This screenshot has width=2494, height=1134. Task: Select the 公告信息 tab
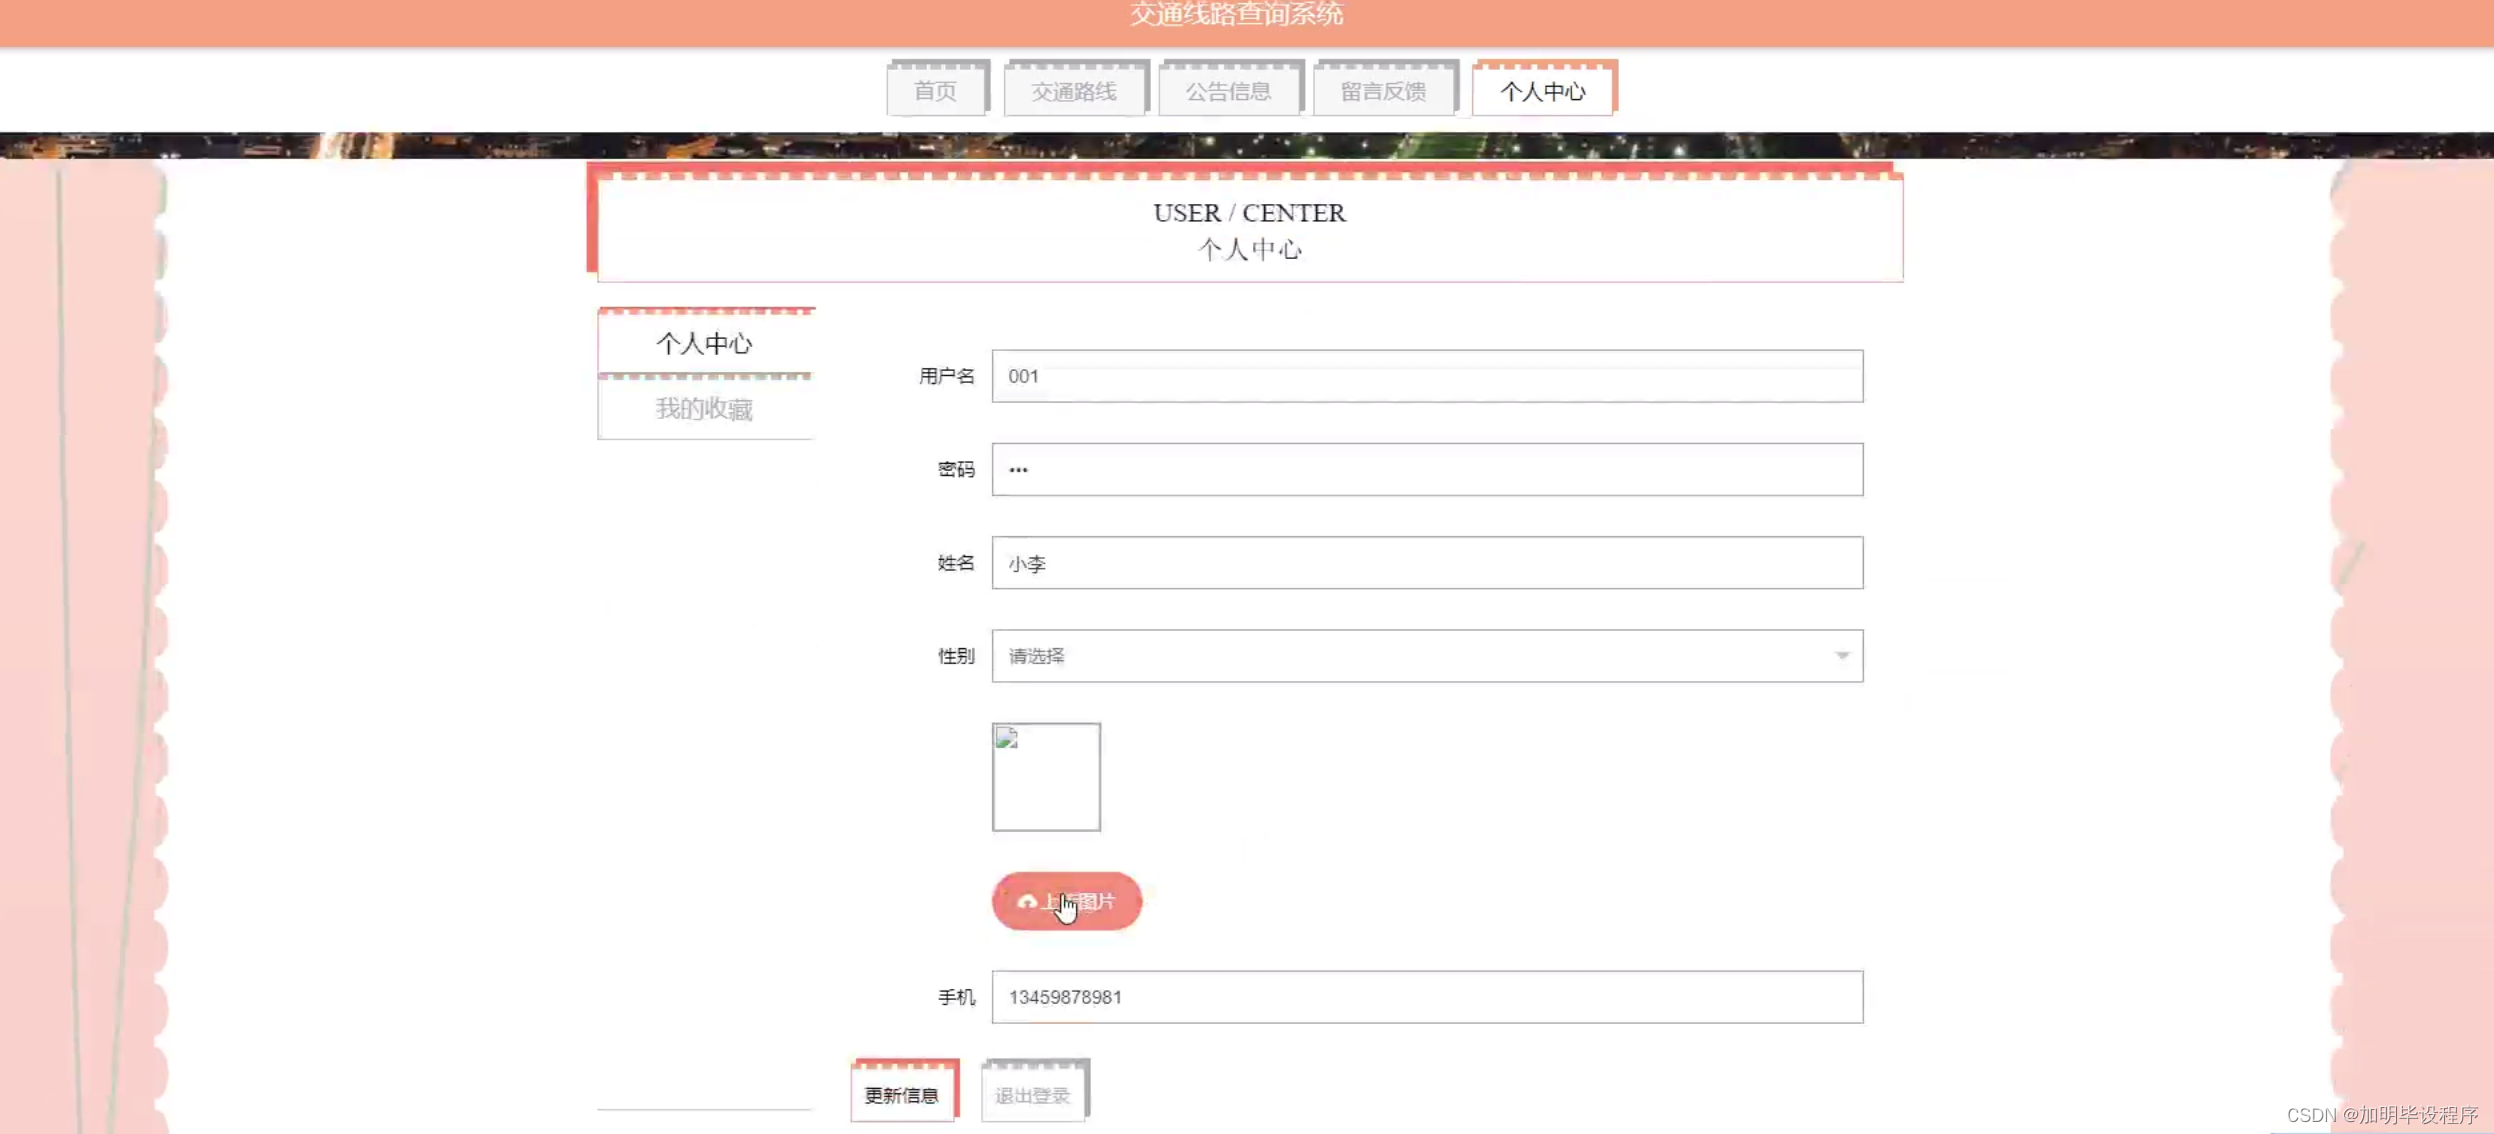[1229, 90]
